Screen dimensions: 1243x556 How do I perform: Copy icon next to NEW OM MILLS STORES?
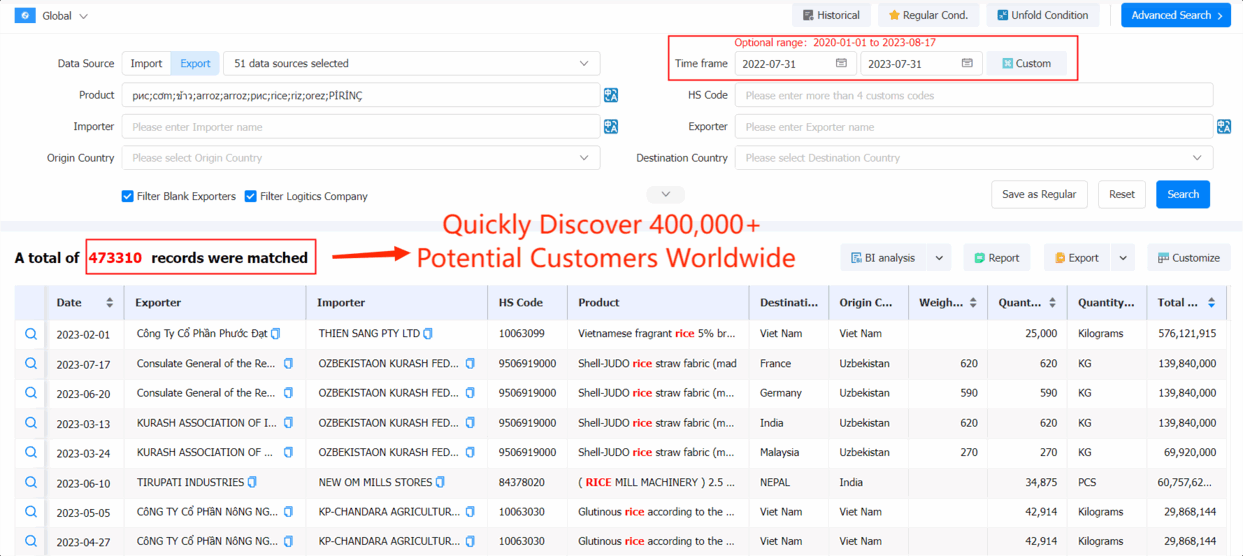coord(441,482)
